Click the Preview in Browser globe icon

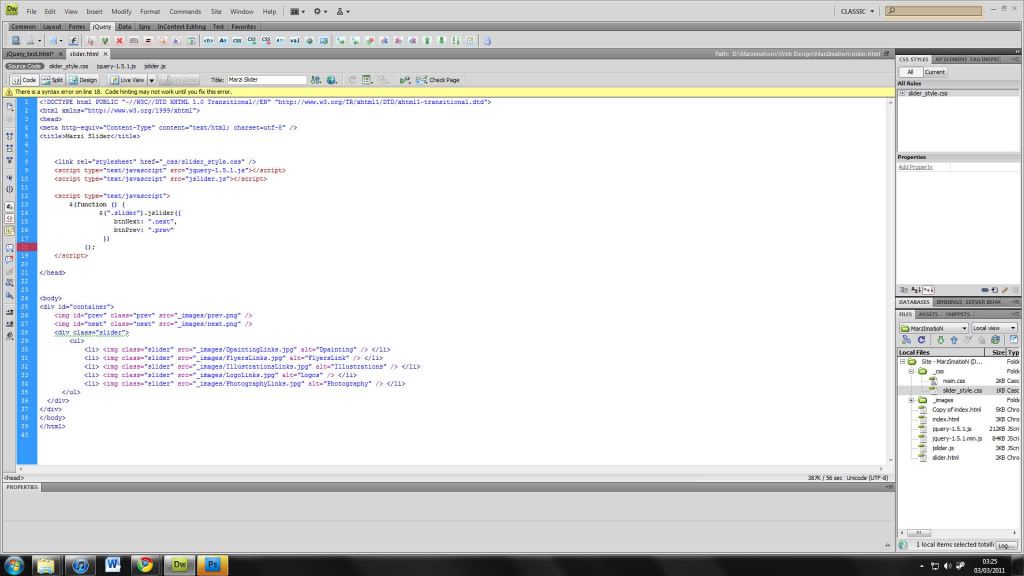(333, 80)
